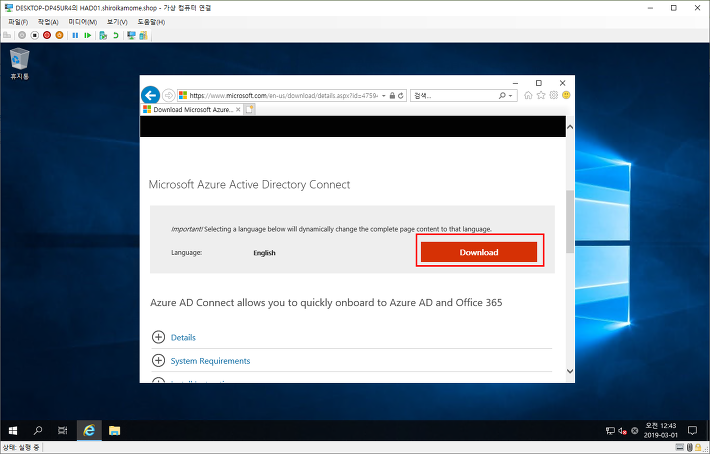Click the security lock icon in address bar
This screenshot has height=454, width=710.
point(392,96)
